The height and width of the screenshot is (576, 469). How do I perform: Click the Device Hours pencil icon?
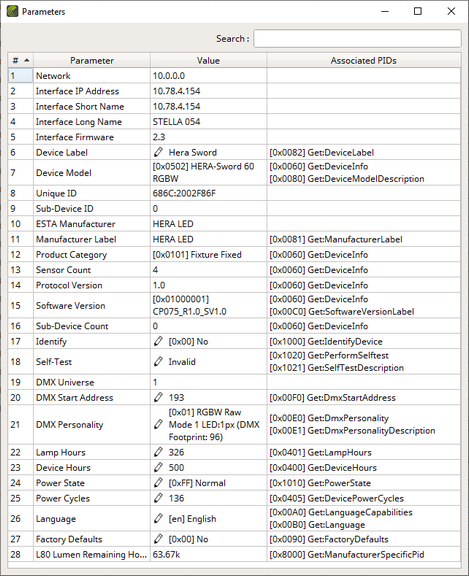(158, 467)
